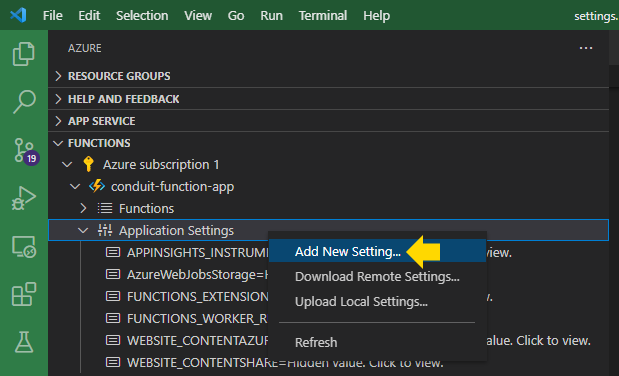Choose Refresh in the context menu
619x376 pixels.
377,342
